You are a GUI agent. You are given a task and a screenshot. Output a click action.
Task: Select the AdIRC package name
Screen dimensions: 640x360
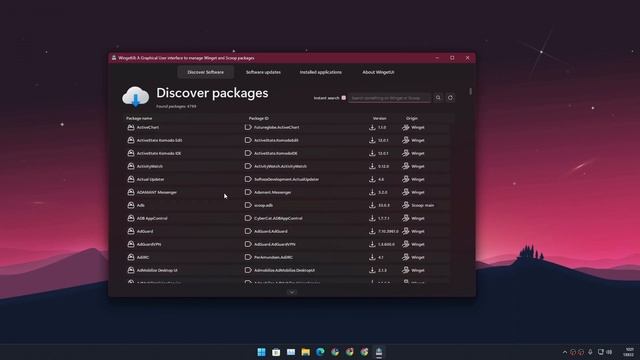tap(143, 258)
